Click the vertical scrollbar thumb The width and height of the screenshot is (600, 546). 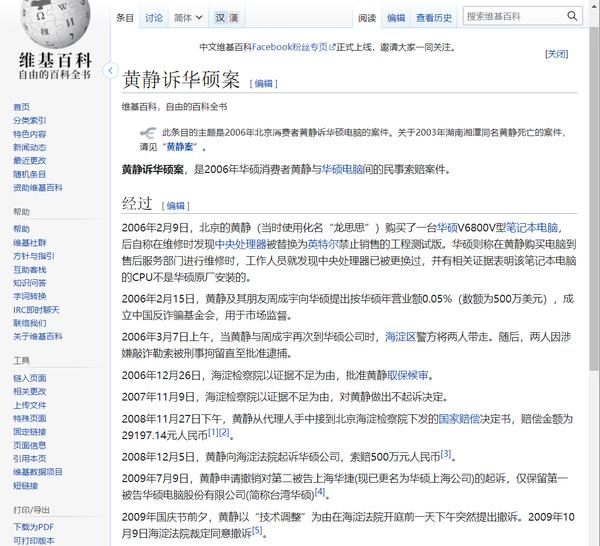click(594, 198)
